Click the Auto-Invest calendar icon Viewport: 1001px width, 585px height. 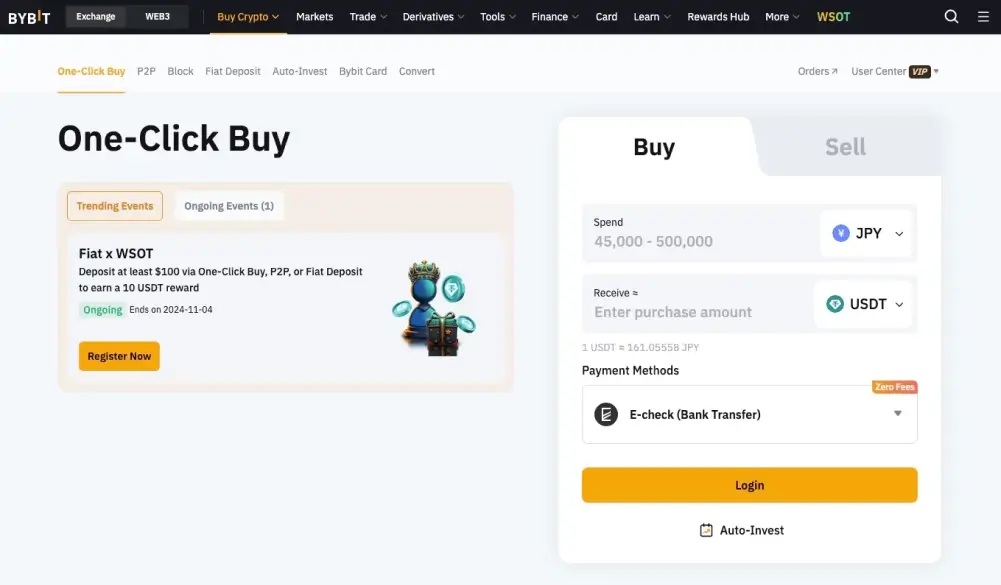706,530
